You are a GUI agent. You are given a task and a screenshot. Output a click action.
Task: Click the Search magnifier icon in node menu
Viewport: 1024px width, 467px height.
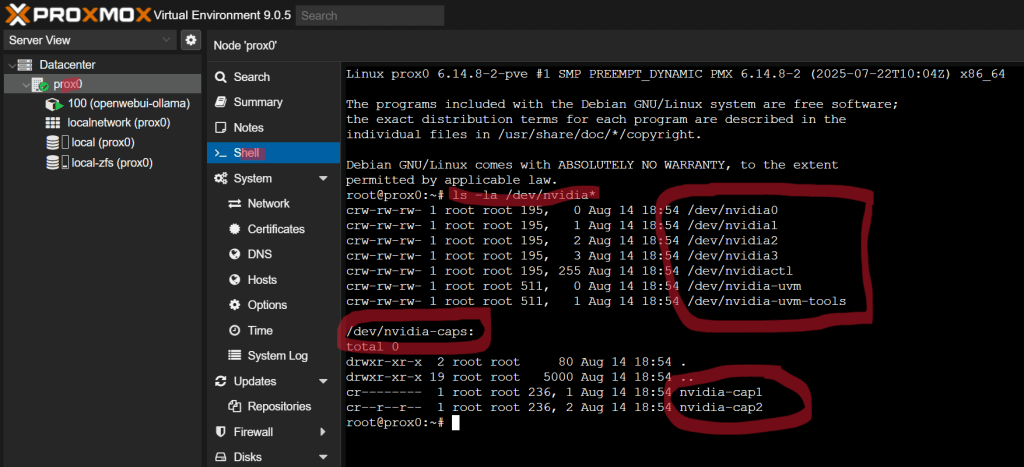pyautogui.click(x=221, y=77)
